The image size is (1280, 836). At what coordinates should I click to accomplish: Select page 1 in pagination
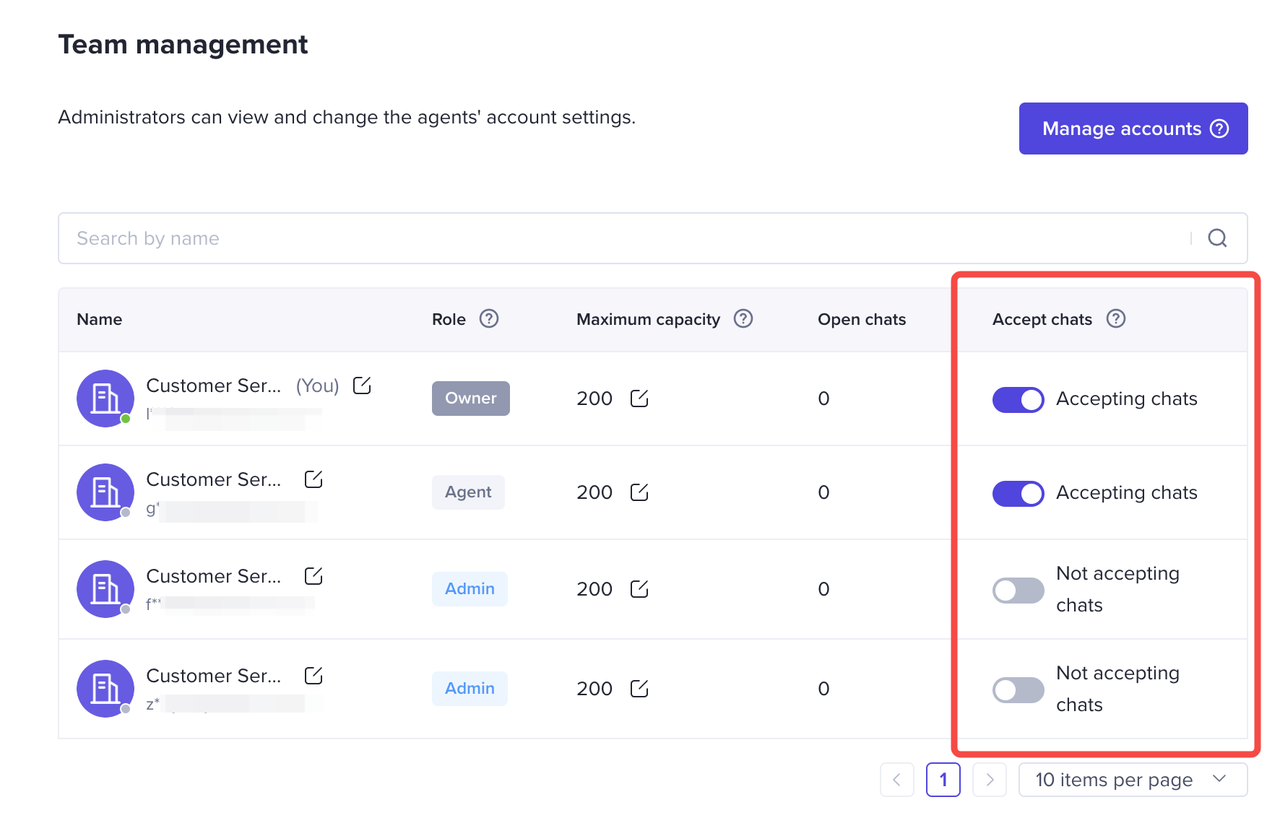pos(943,780)
